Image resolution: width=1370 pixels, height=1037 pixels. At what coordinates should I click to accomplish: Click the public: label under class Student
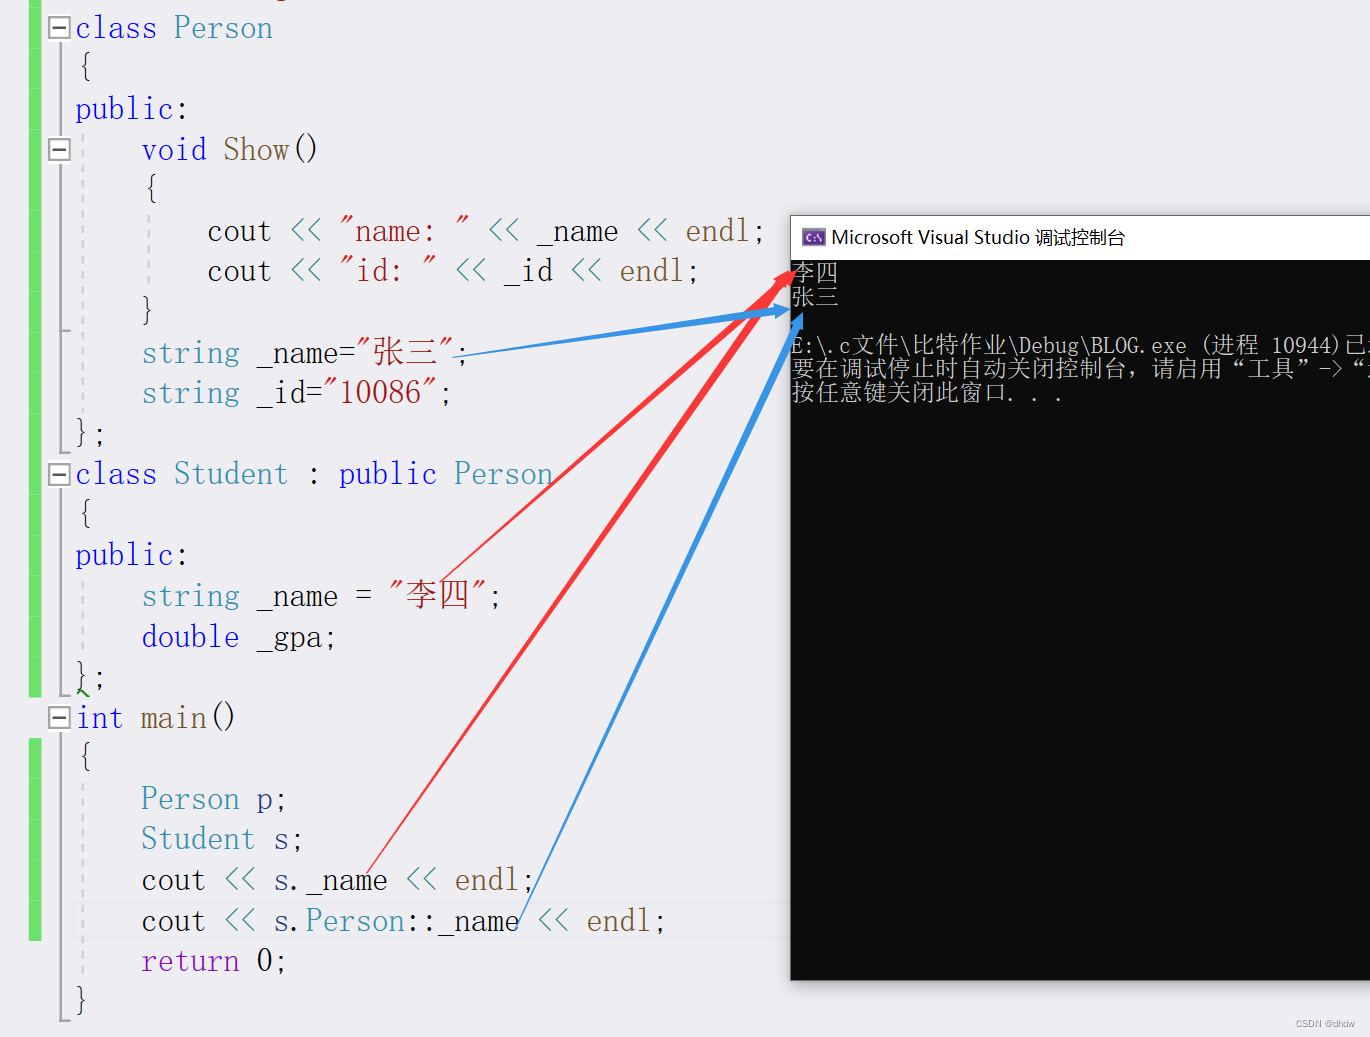pos(131,555)
